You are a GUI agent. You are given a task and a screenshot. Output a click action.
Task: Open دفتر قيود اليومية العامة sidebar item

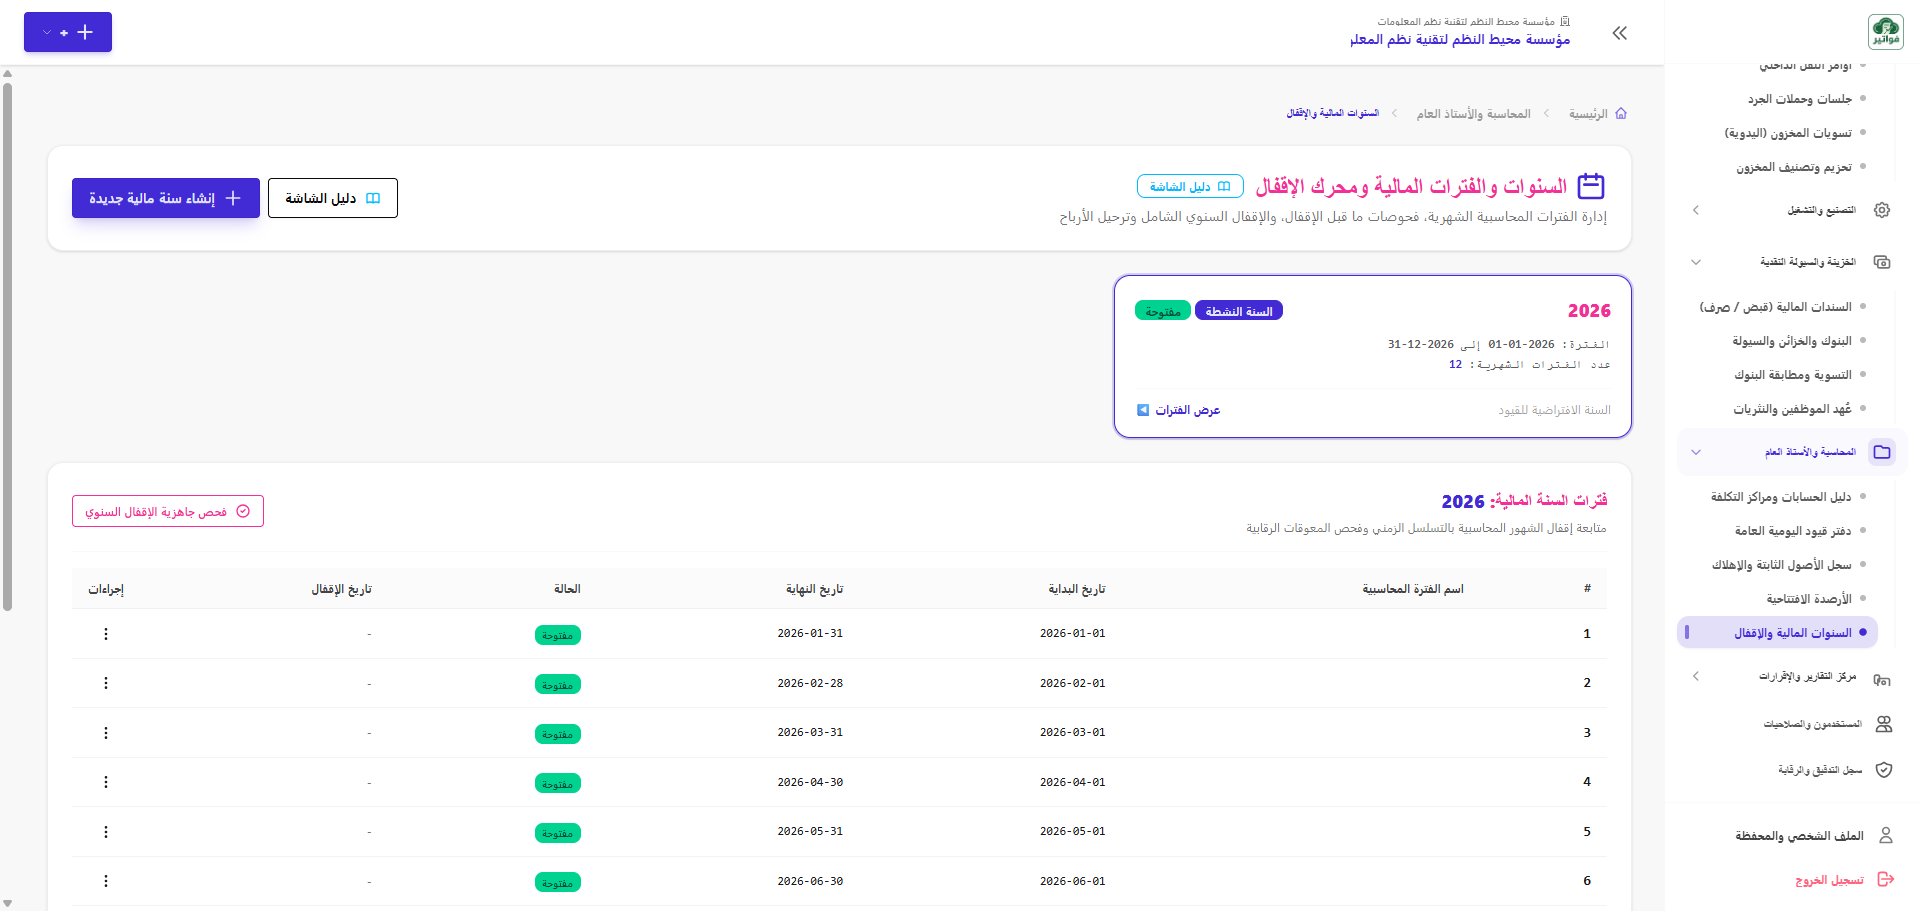(1793, 531)
